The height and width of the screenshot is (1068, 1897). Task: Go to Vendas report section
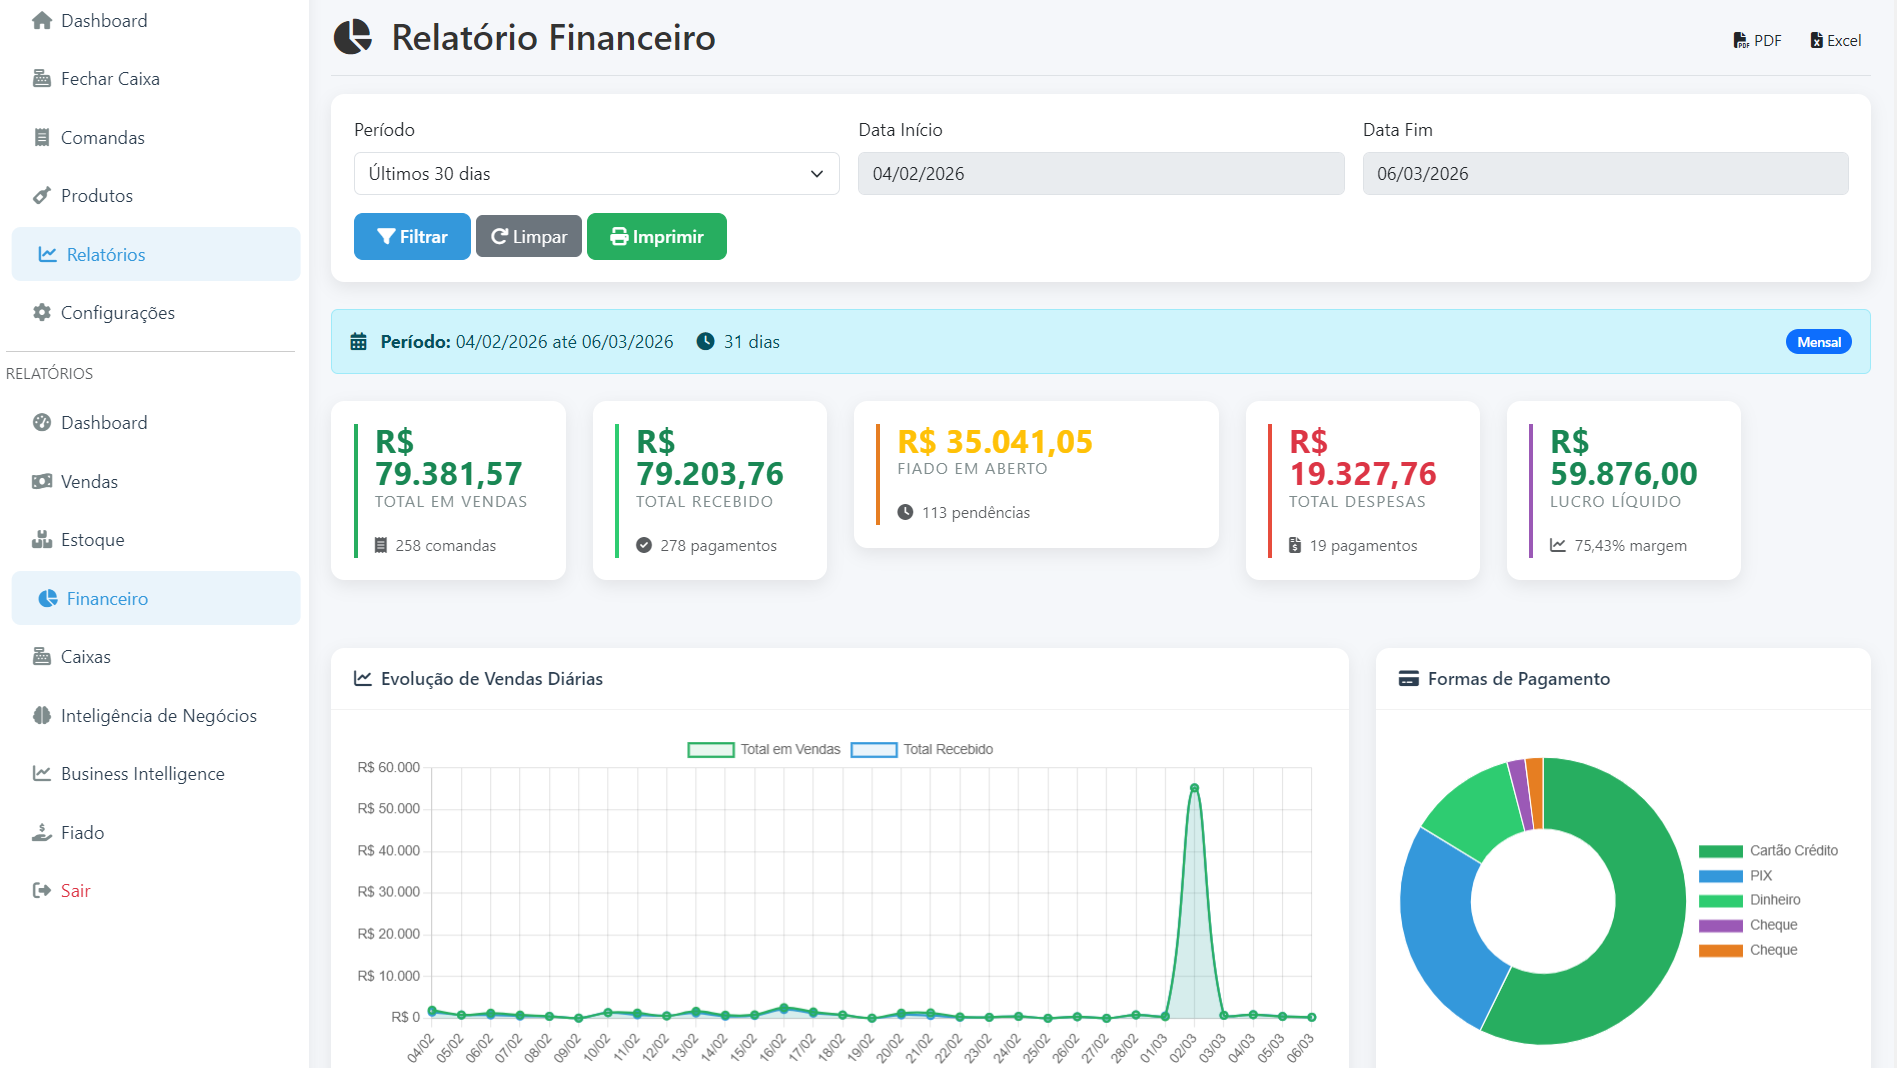[x=89, y=482]
